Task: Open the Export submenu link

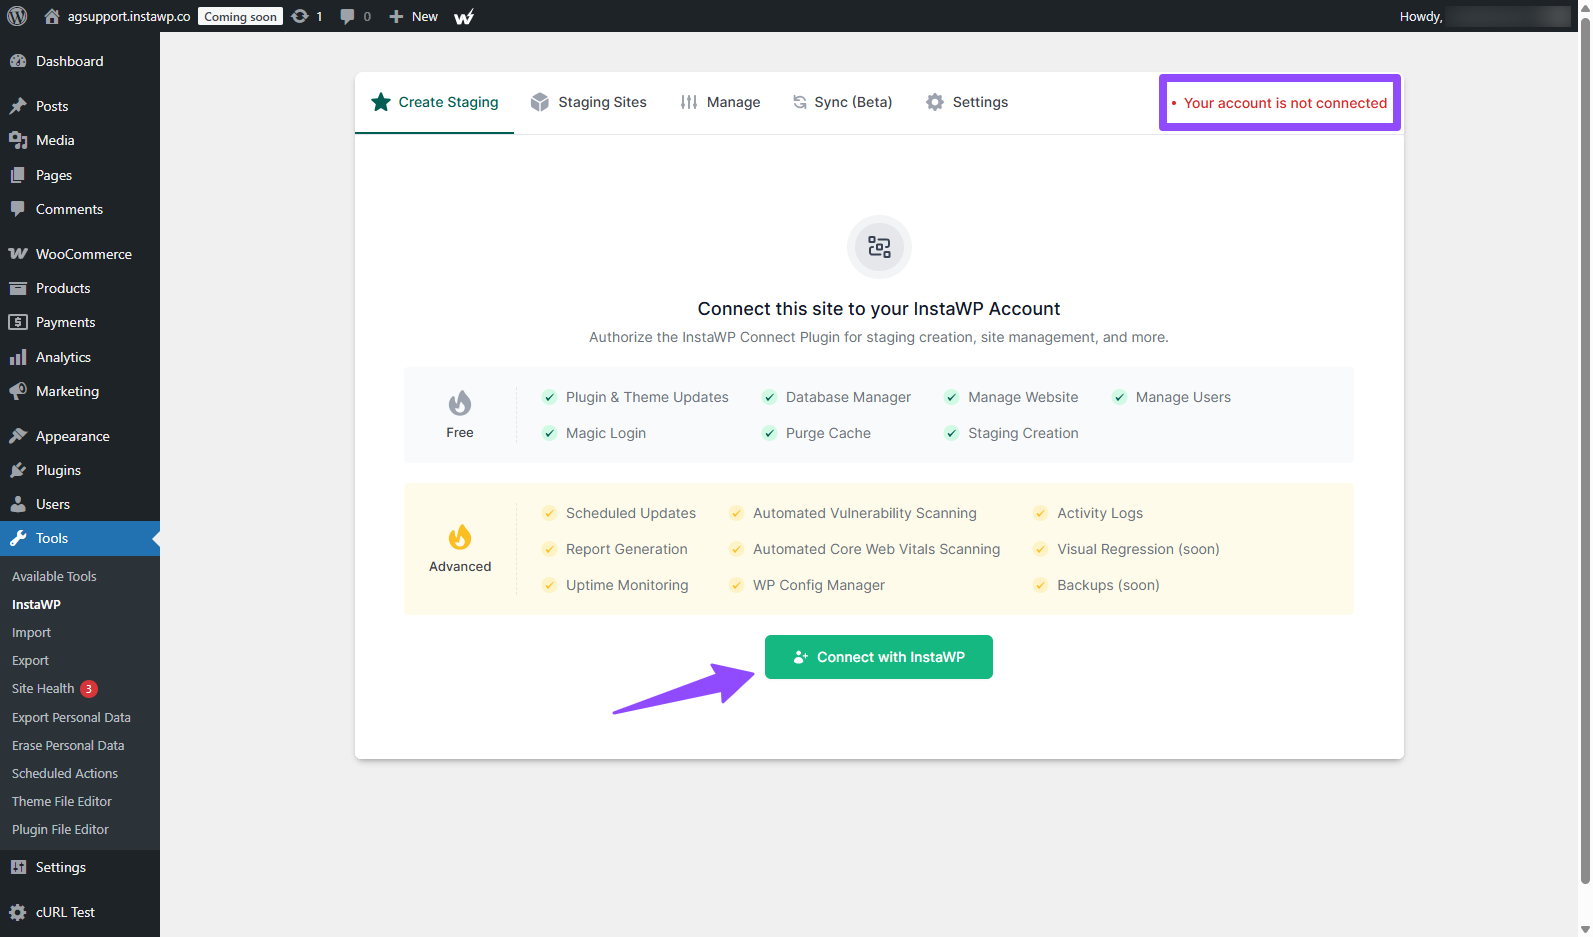Action: (x=30, y=660)
